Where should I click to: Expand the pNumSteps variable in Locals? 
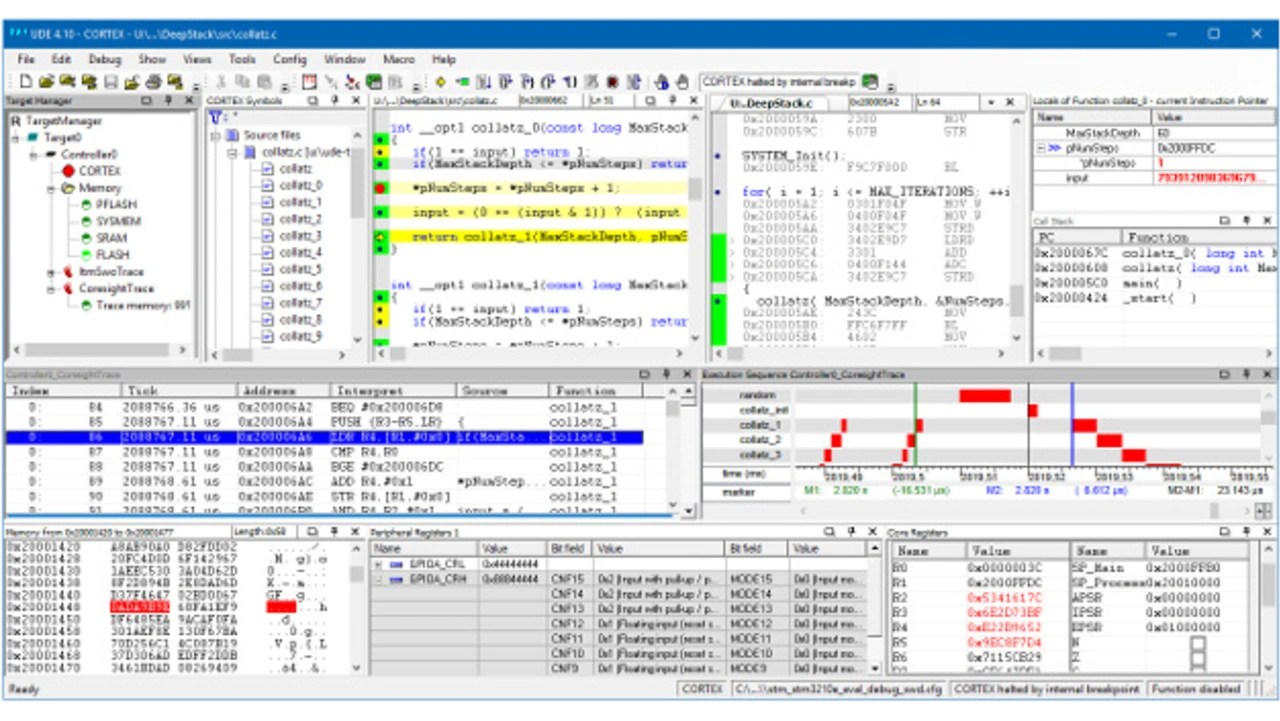(1042, 148)
